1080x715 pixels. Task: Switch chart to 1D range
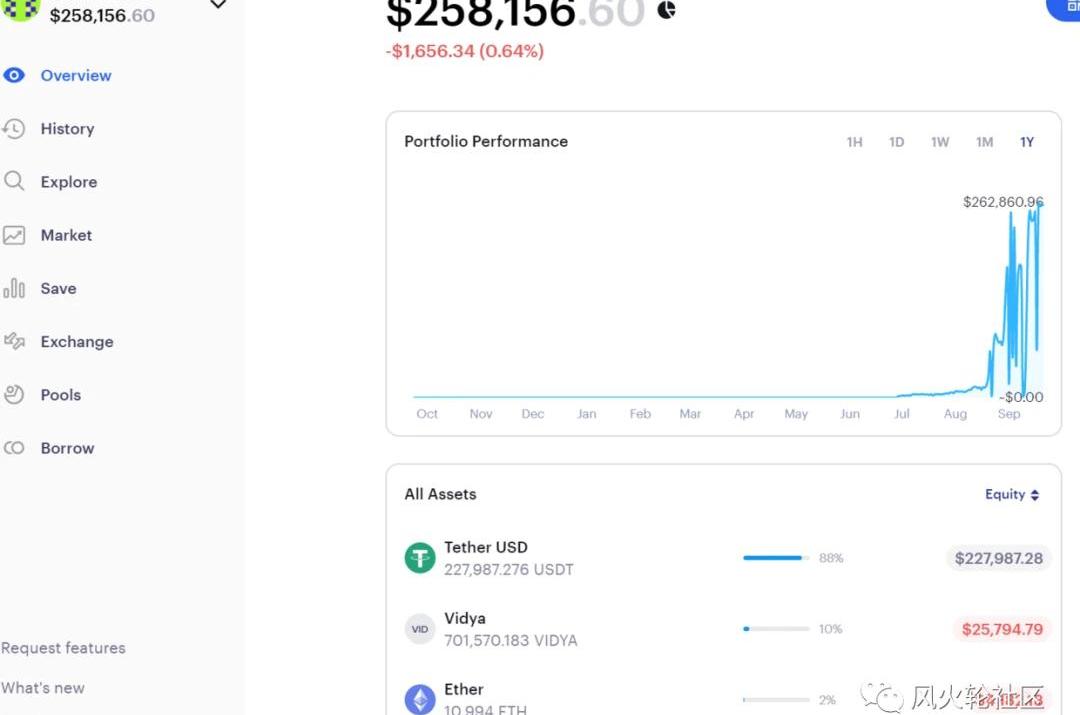tap(896, 142)
